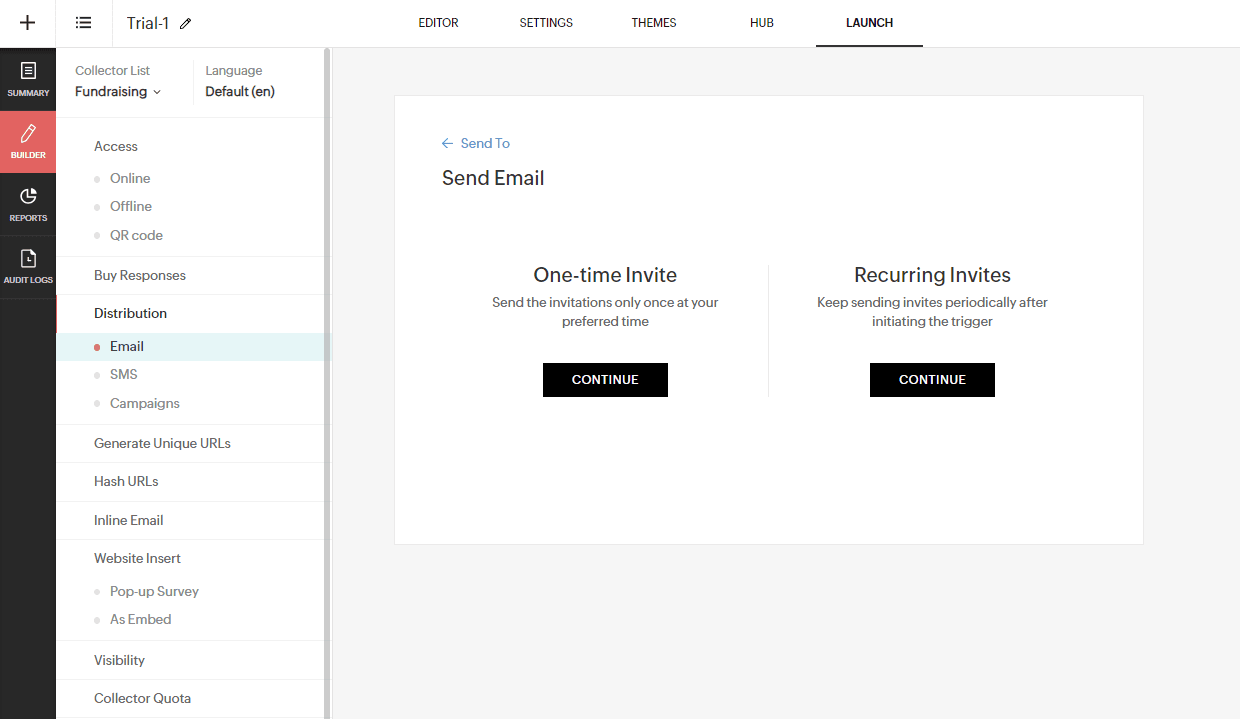The height and width of the screenshot is (719, 1240).
Task: Open the Builder sidebar section
Action: pyautogui.click(x=28, y=142)
